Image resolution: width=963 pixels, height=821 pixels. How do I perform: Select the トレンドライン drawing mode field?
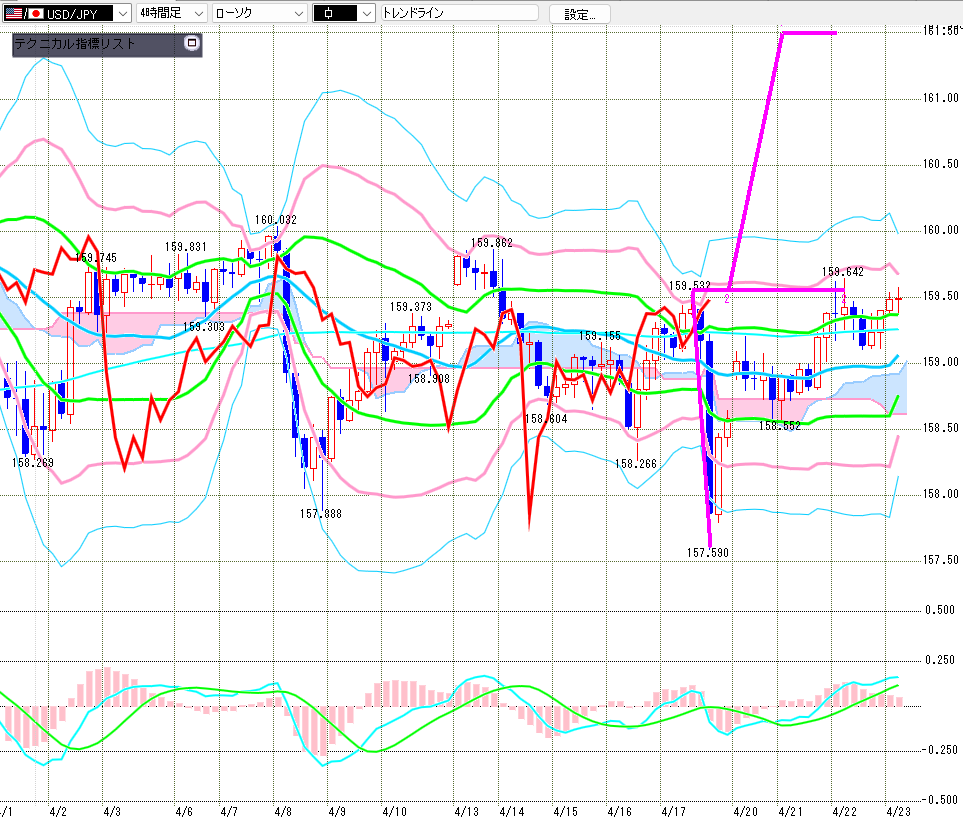click(459, 13)
